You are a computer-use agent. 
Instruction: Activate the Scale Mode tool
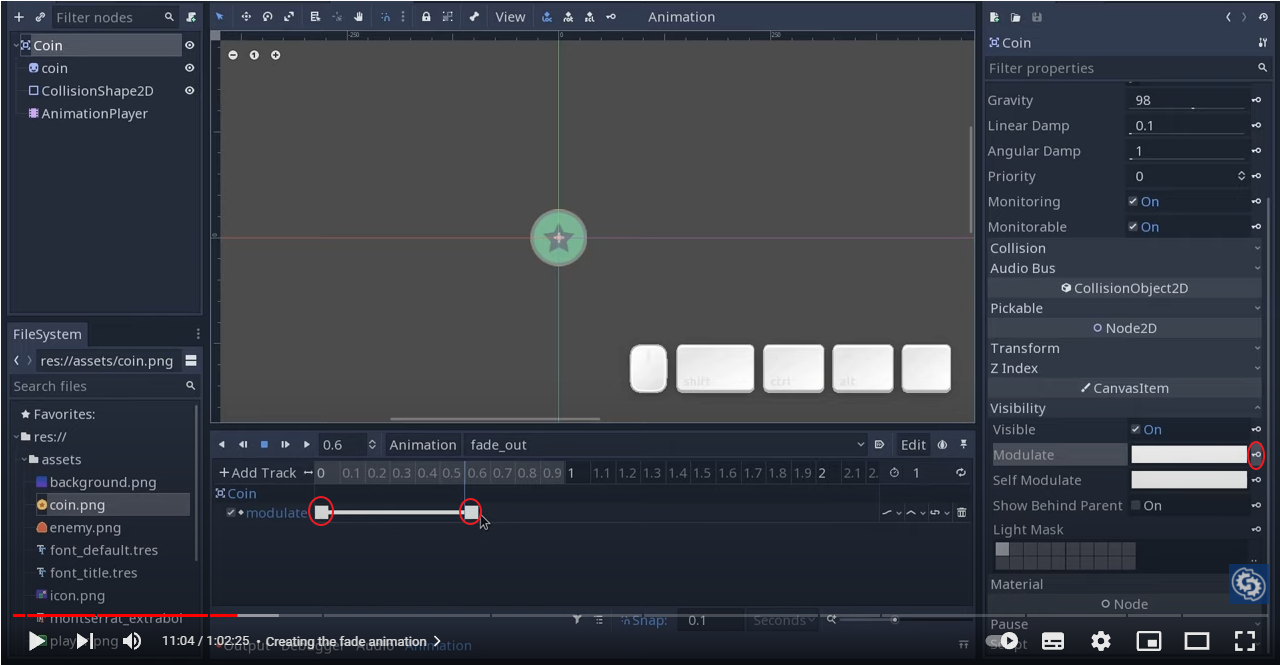tap(290, 17)
